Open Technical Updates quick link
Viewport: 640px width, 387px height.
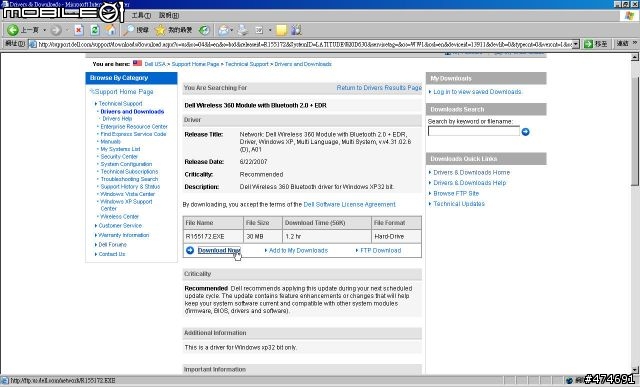[x=459, y=204]
